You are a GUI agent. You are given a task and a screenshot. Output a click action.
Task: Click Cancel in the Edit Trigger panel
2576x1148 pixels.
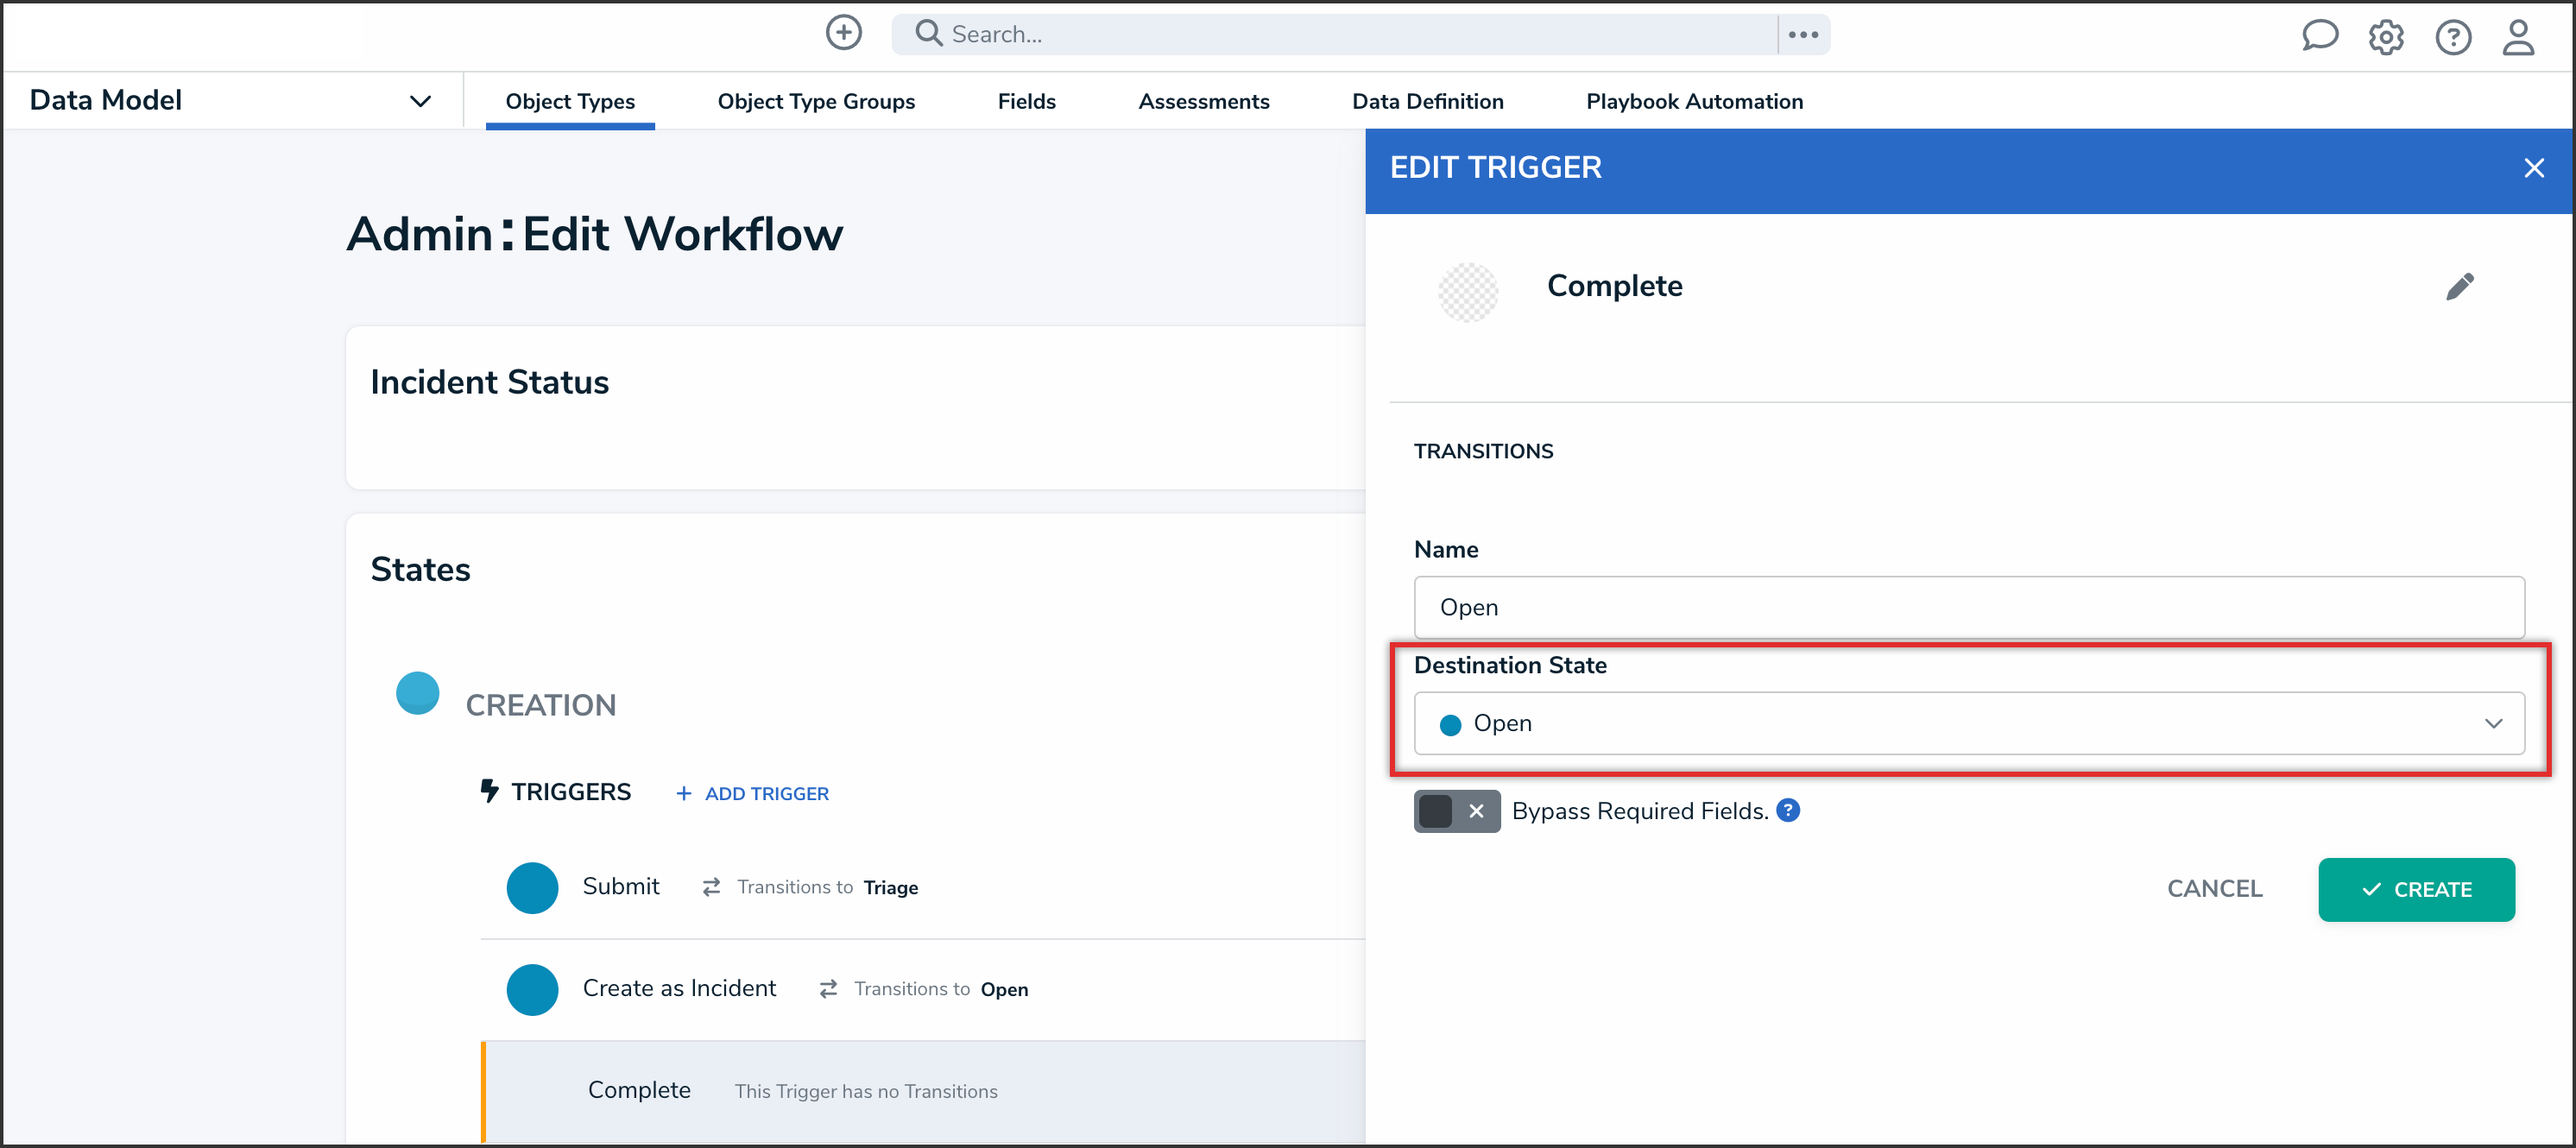2213,889
